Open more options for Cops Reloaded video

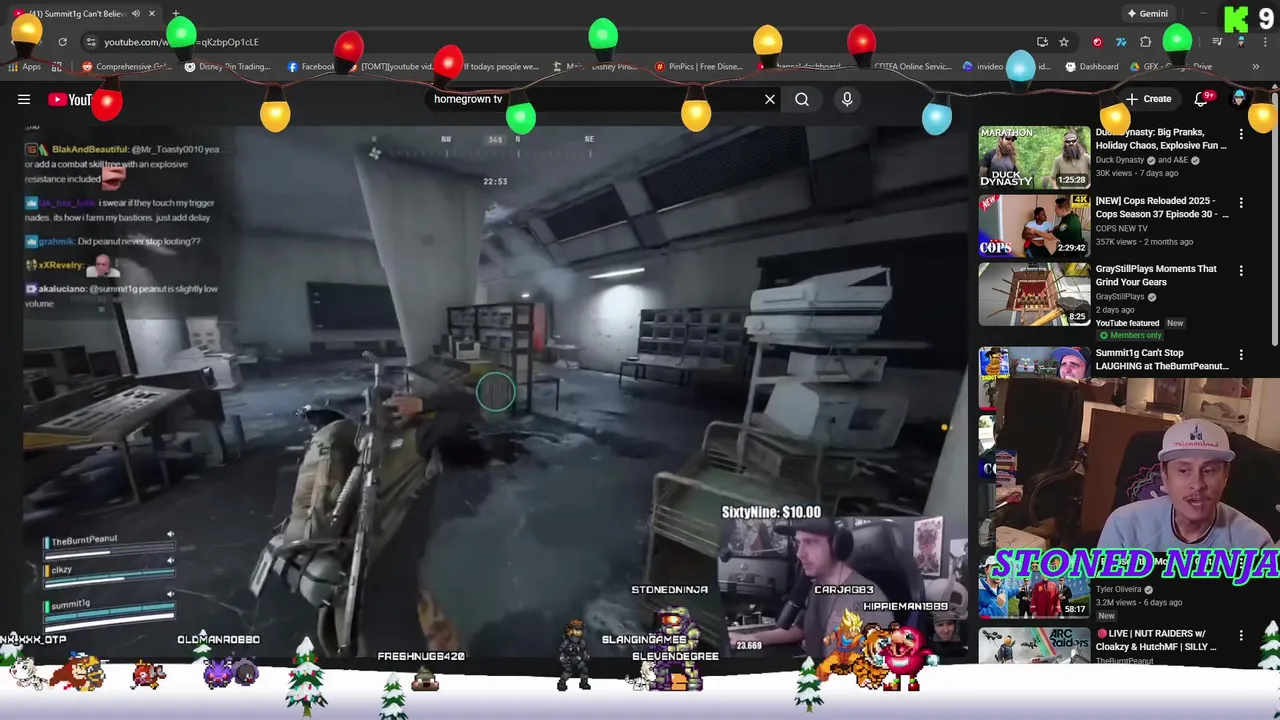pyautogui.click(x=1241, y=203)
